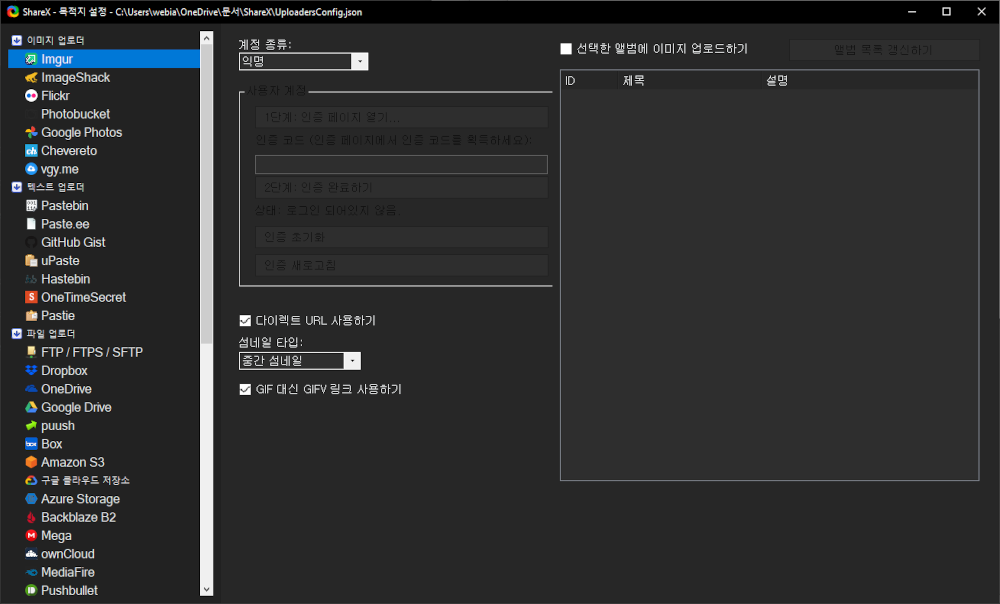Uncheck GIF 대신 GIFV 링크 사용하기
This screenshot has width=1000, height=604.
pyautogui.click(x=245, y=390)
